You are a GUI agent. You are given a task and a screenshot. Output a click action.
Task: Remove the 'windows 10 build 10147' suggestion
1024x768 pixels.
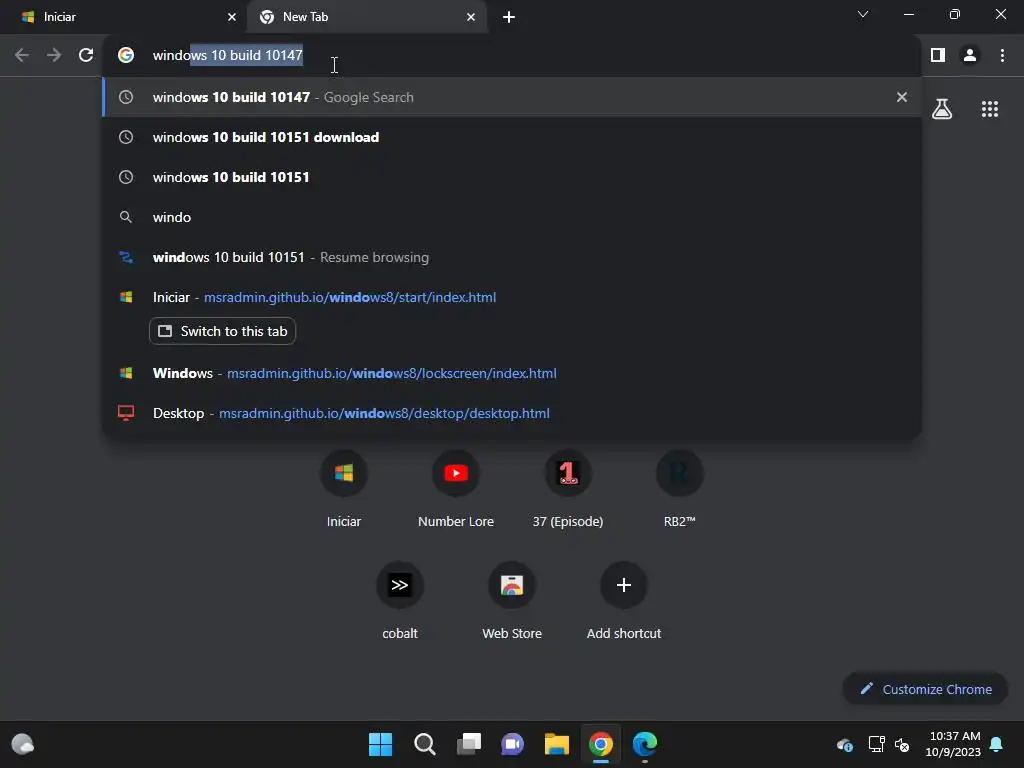902,97
